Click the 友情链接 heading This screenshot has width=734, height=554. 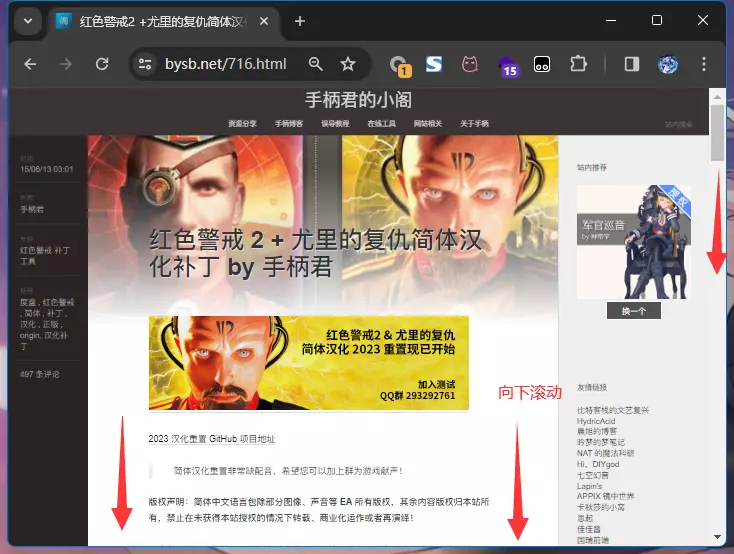[592, 387]
